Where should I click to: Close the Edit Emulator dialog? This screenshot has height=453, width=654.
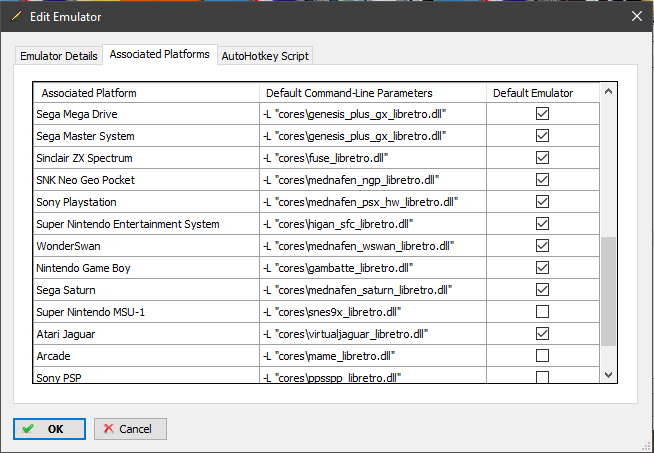[636, 16]
